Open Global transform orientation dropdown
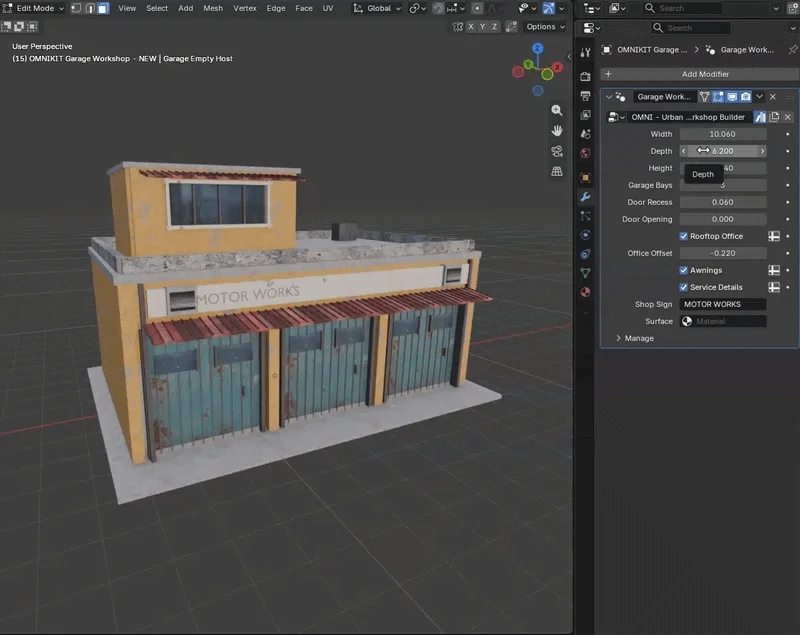The height and width of the screenshot is (635, 800). [377, 8]
